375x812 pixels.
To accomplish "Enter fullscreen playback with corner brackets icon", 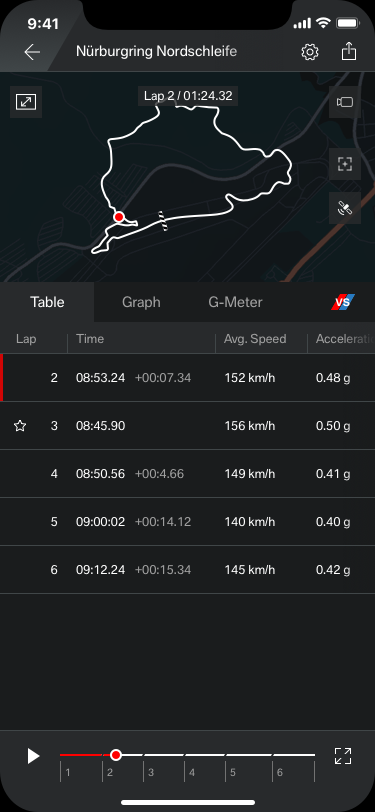I will coord(343,756).
